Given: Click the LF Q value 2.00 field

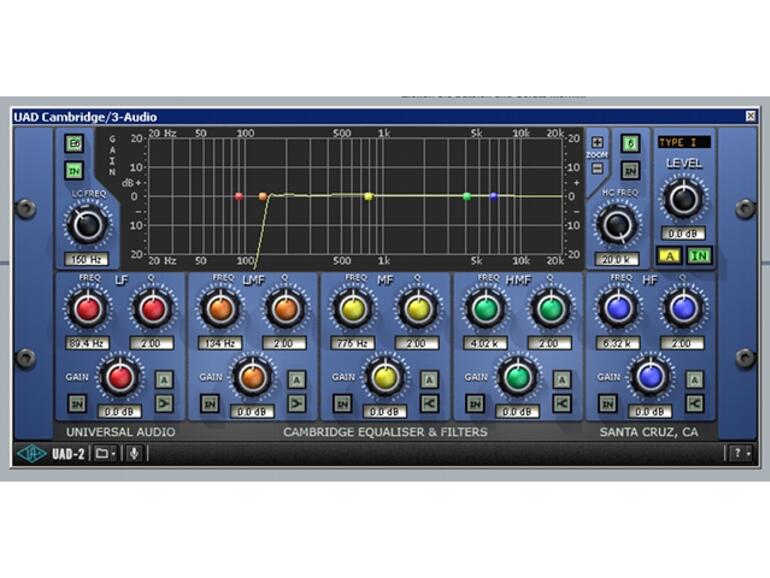Looking at the screenshot, I should point(152,343).
